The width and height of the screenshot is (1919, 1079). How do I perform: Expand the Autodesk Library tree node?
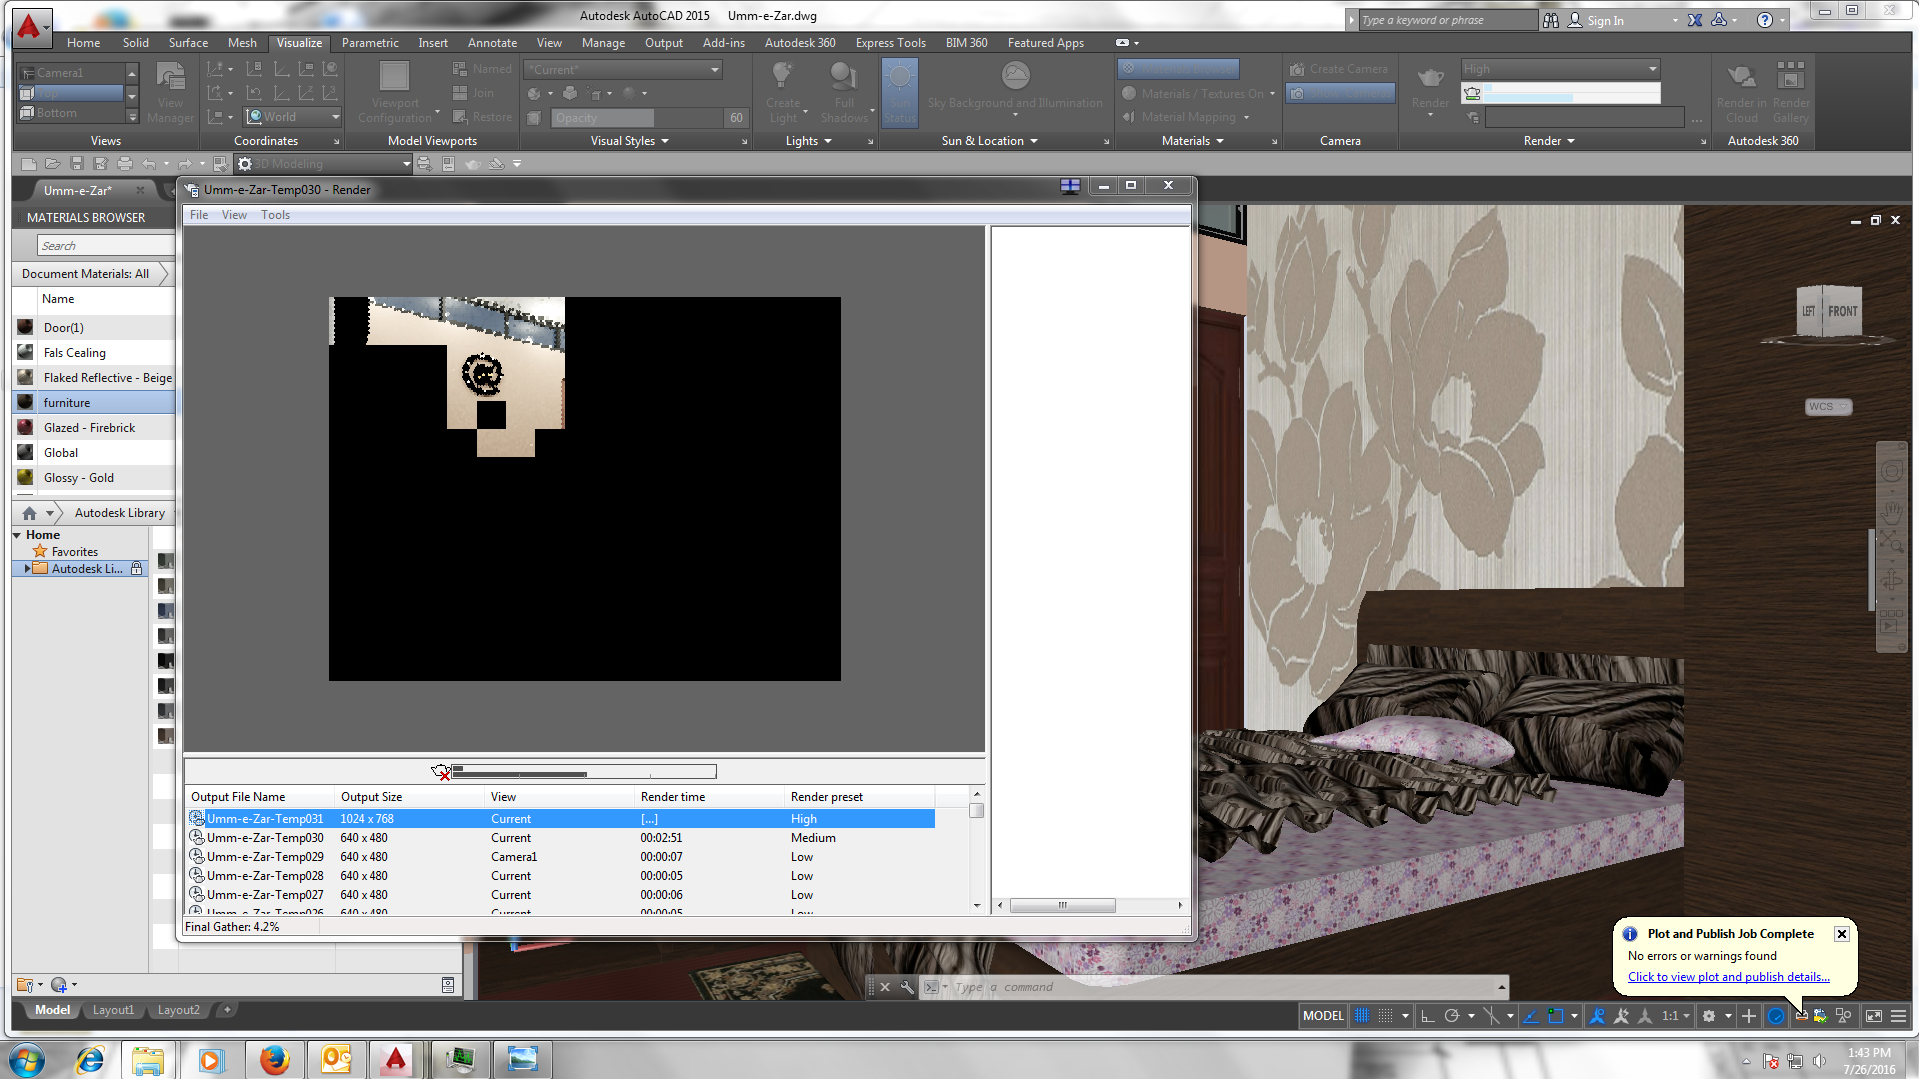click(27, 569)
